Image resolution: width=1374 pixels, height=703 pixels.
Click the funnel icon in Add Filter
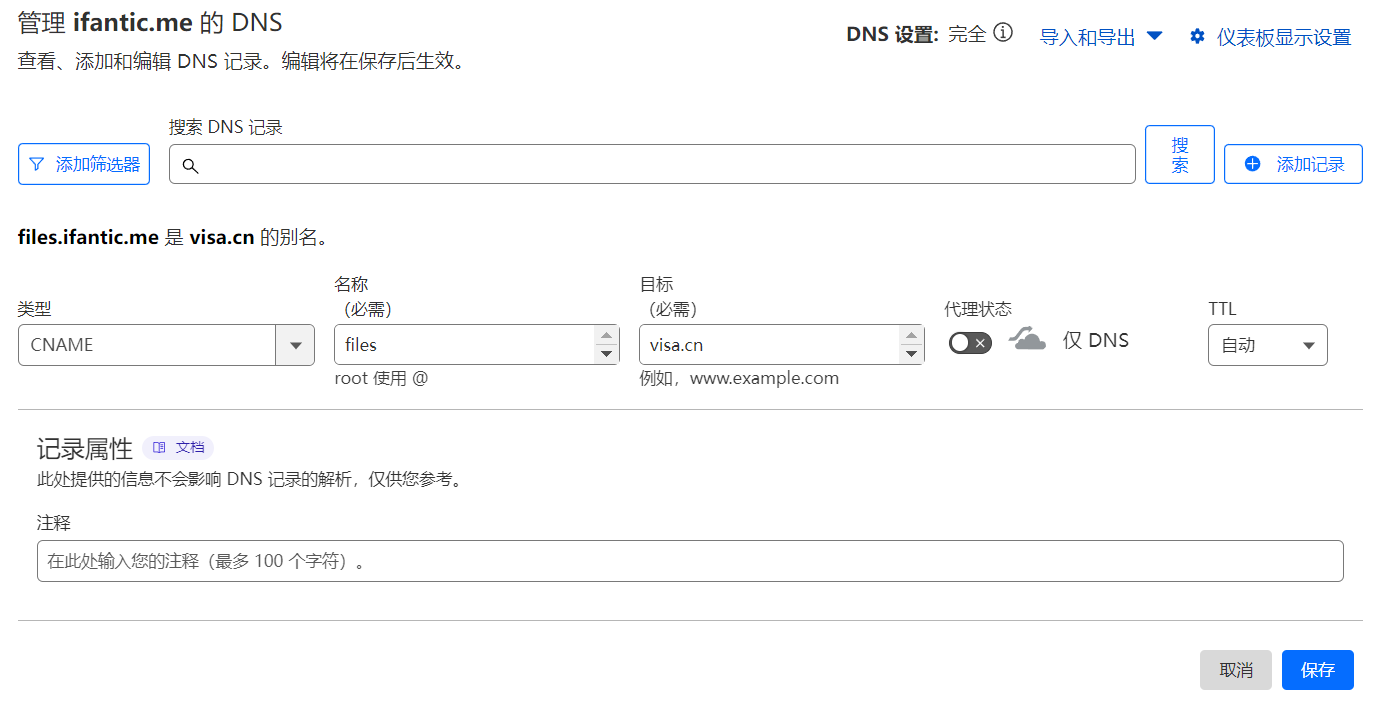click(x=37, y=164)
